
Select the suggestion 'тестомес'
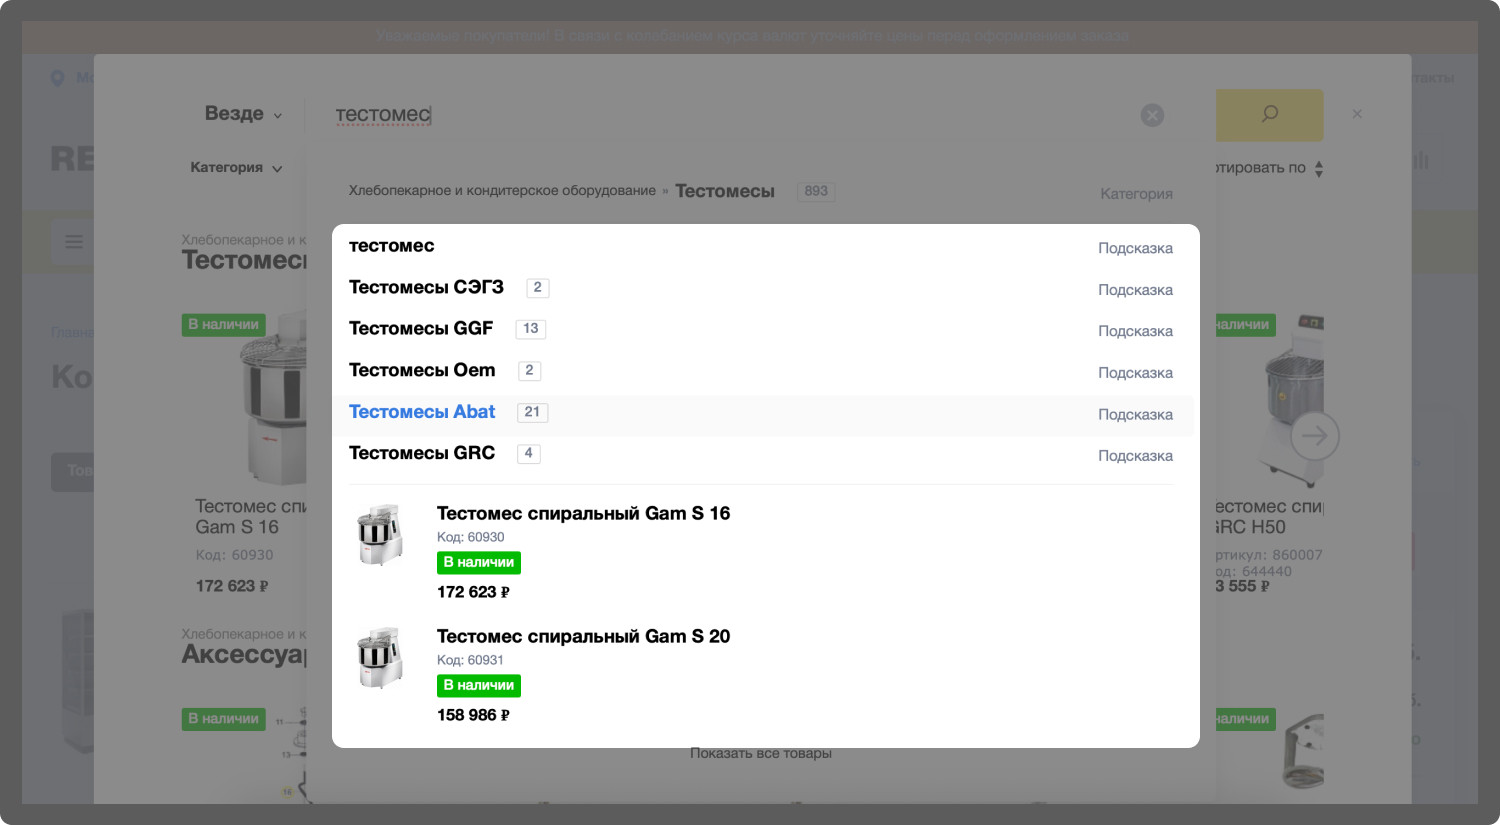click(761, 247)
